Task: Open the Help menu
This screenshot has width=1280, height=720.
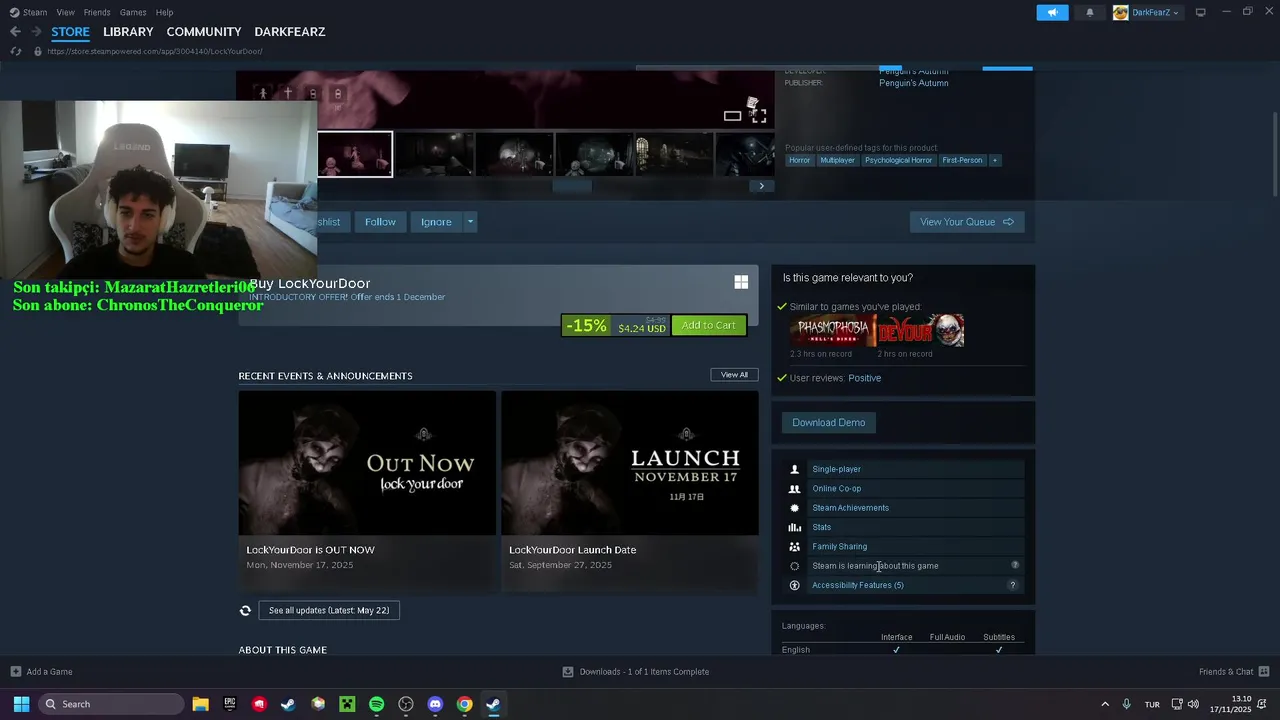Action: click(165, 12)
